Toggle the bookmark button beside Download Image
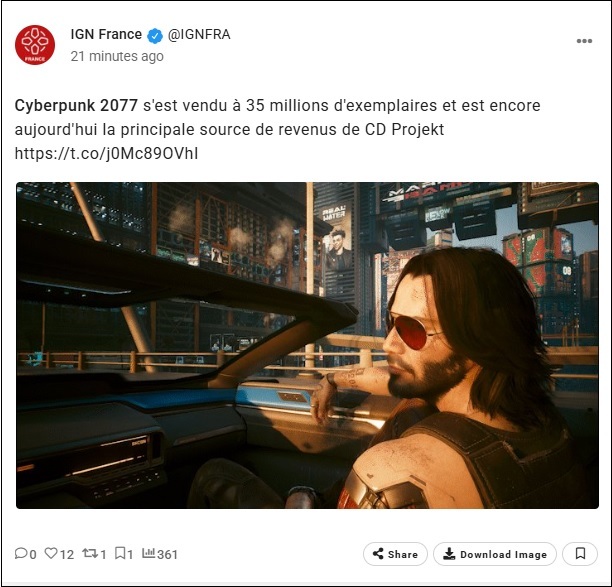The image size is (612, 587). pyautogui.click(x=580, y=554)
